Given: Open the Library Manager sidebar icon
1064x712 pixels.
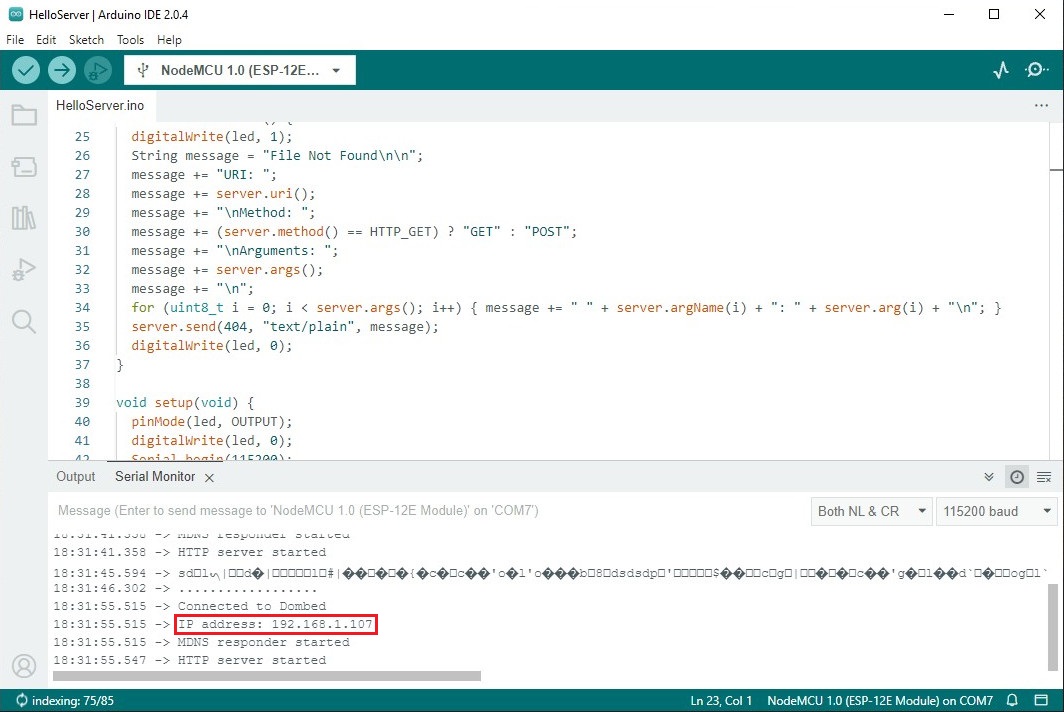Looking at the screenshot, I should tap(24, 218).
